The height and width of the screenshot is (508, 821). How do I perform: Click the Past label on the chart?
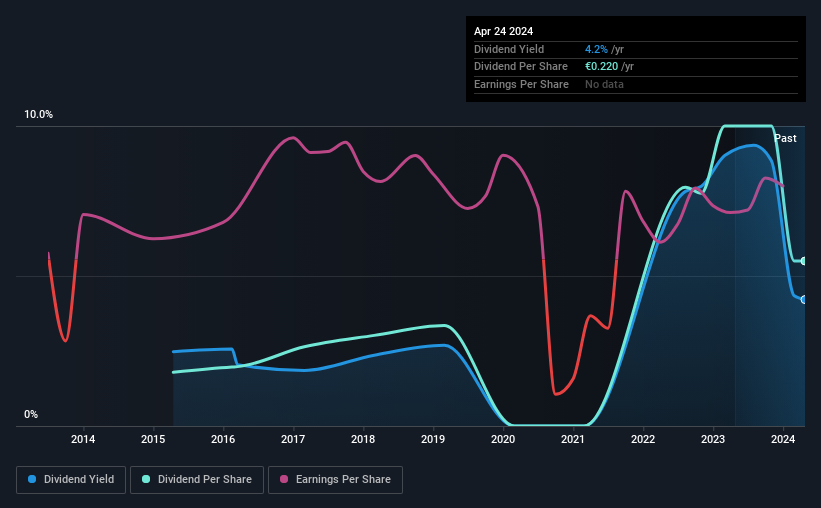coord(785,138)
